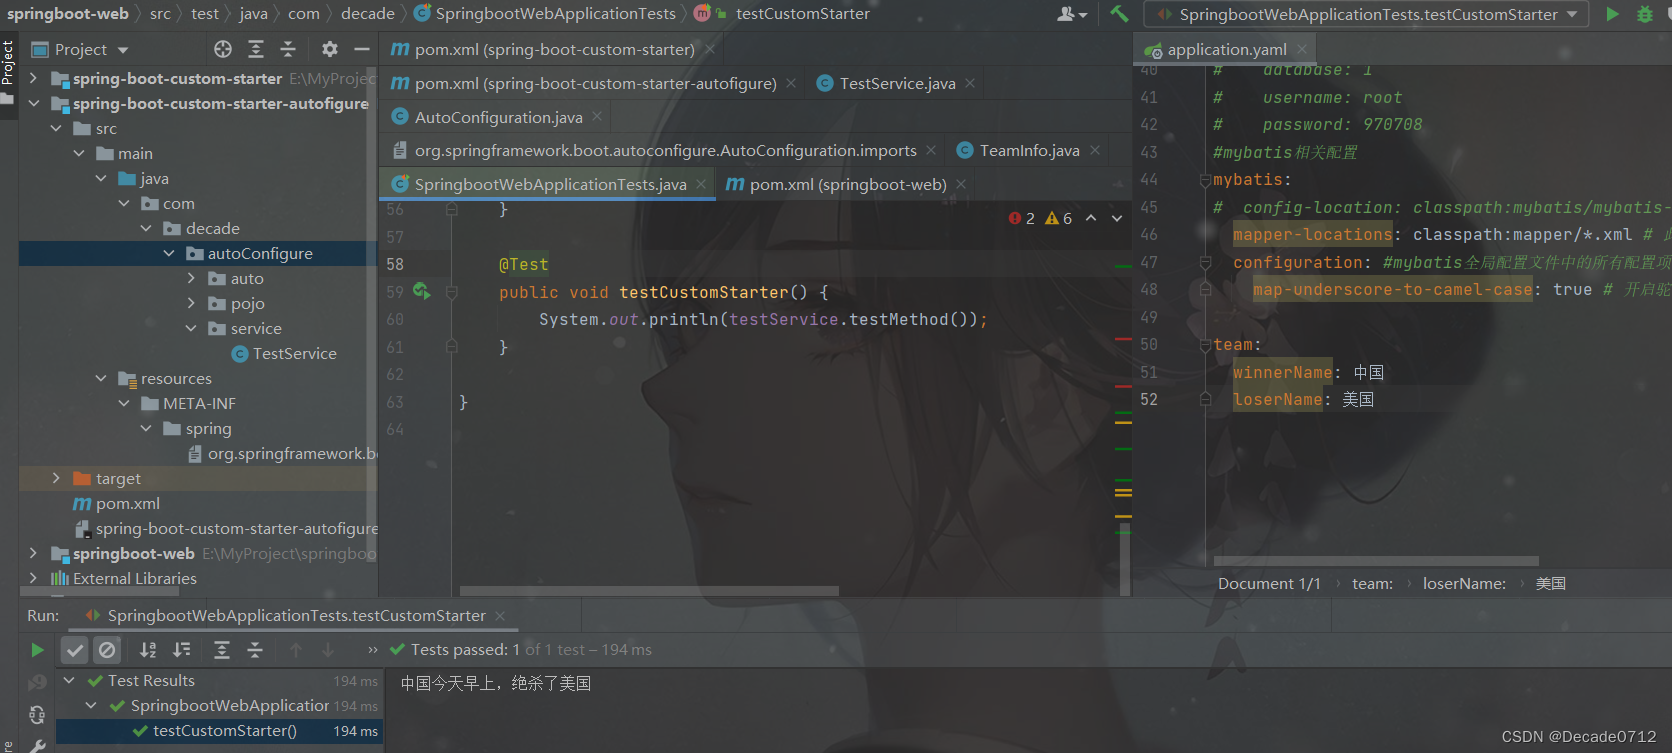Click gutter run icon at line 59
1672x753 pixels.
(421, 291)
